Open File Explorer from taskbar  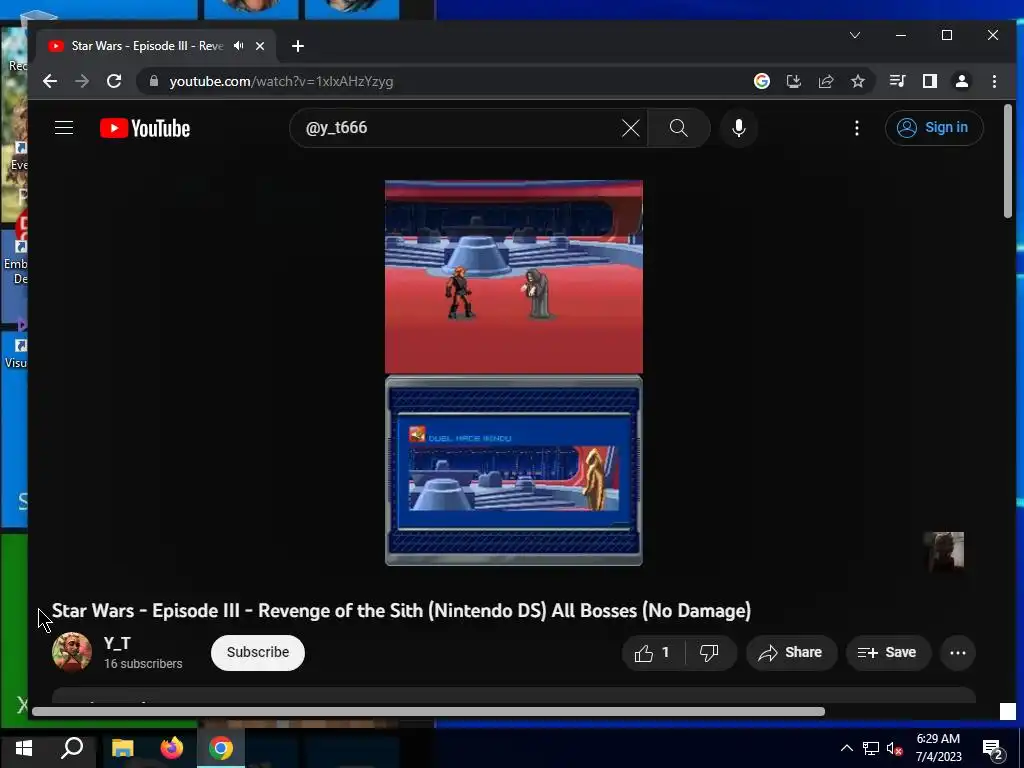pyautogui.click(x=122, y=748)
